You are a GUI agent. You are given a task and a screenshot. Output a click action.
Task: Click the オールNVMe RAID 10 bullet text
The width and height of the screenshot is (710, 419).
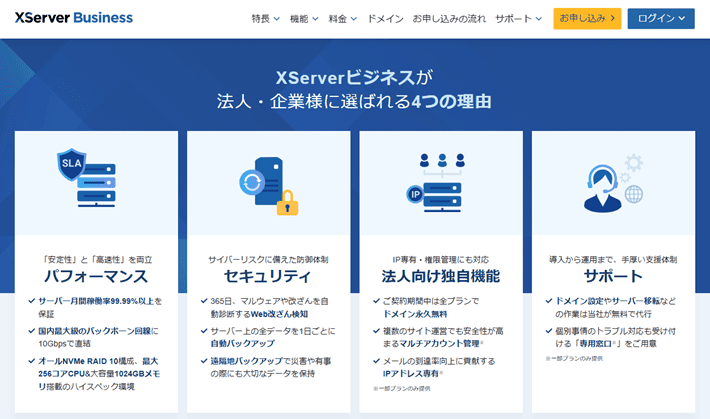[x=99, y=374]
